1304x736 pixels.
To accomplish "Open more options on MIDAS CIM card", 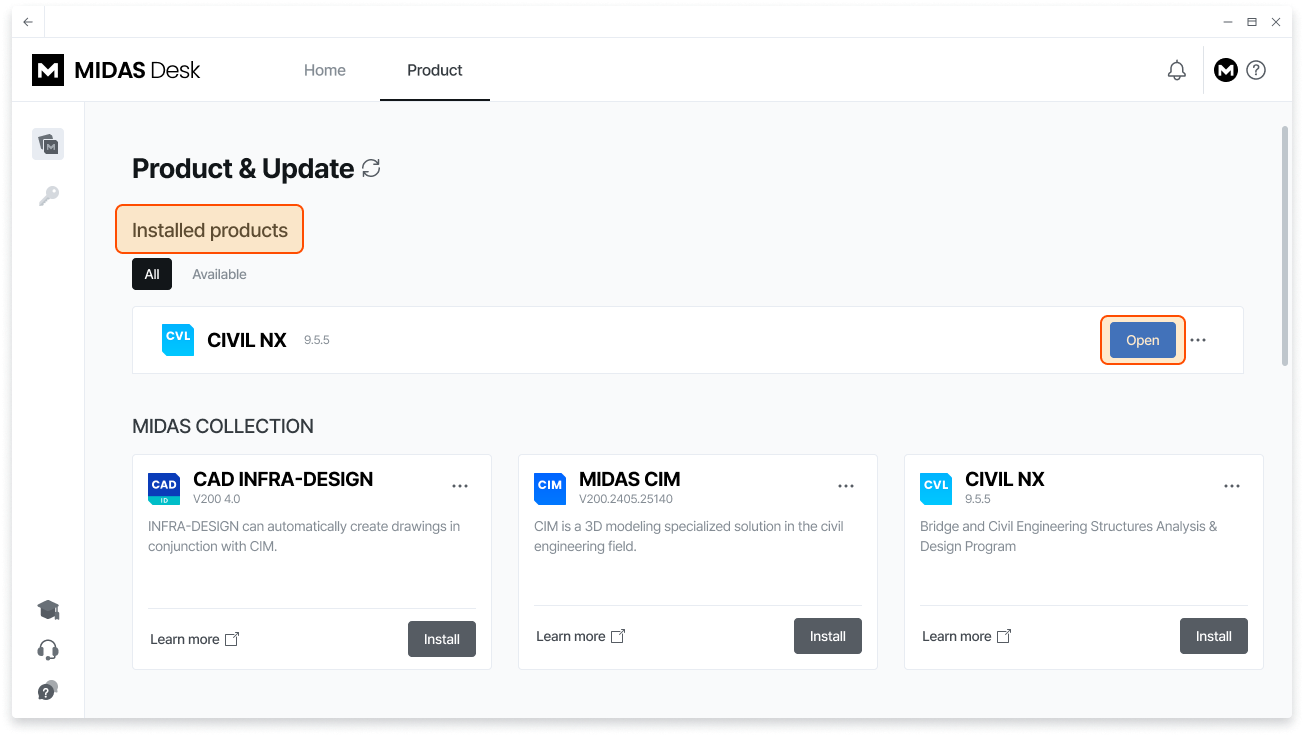I will [846, 486].
